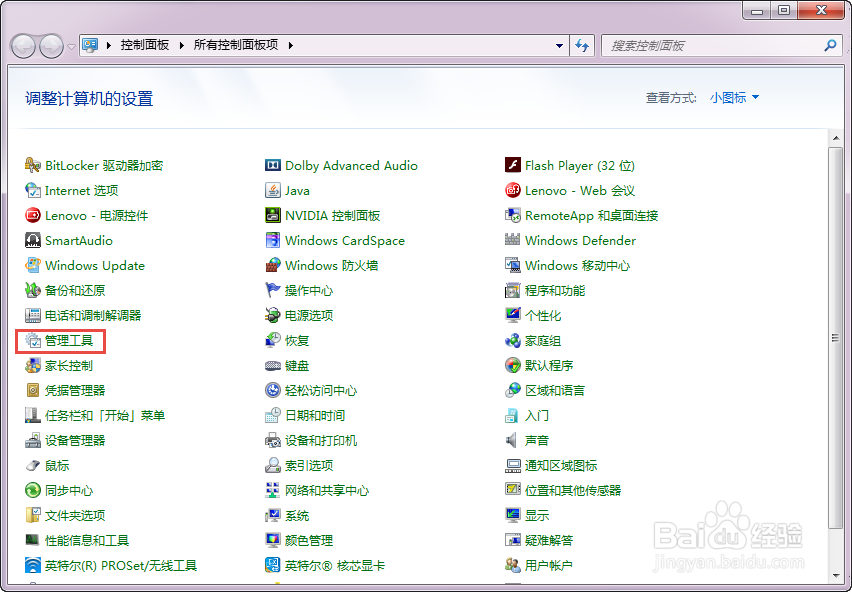852x592 pixels.
Task: Click the Dolby Advanced Audio icon
Action: click(x=273, y=165)
